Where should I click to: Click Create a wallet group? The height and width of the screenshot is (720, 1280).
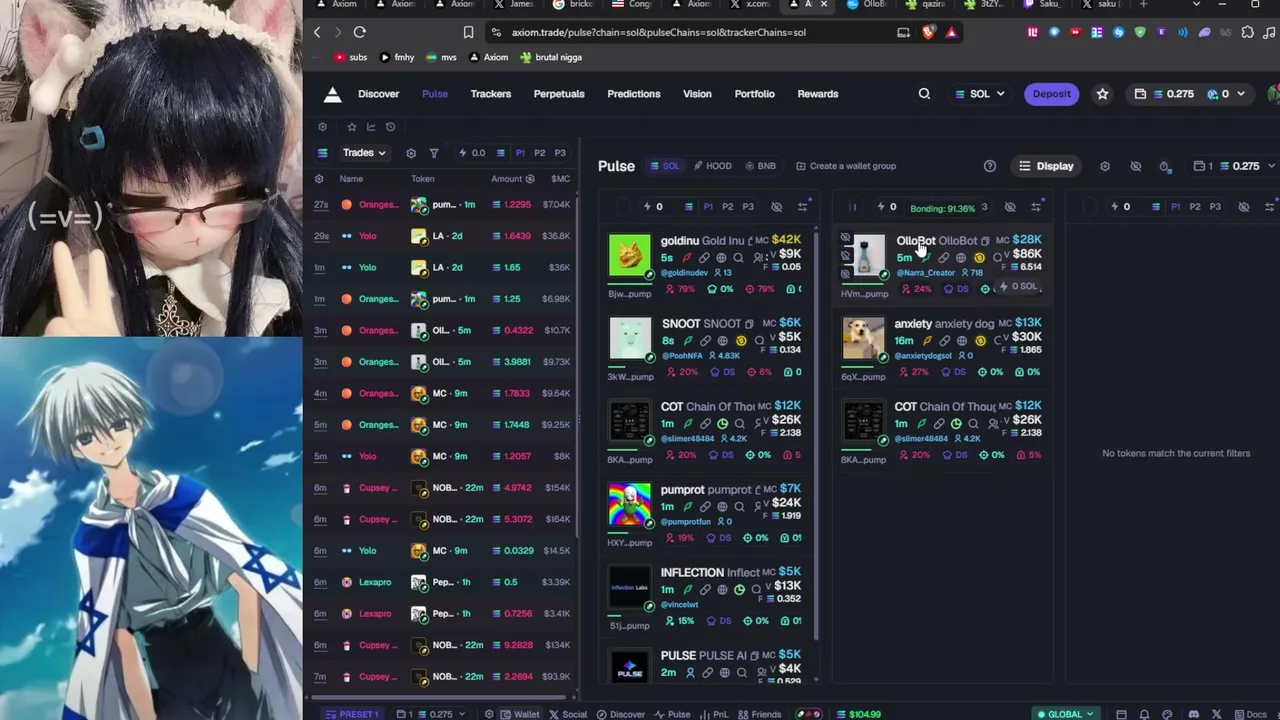[846, 166]
